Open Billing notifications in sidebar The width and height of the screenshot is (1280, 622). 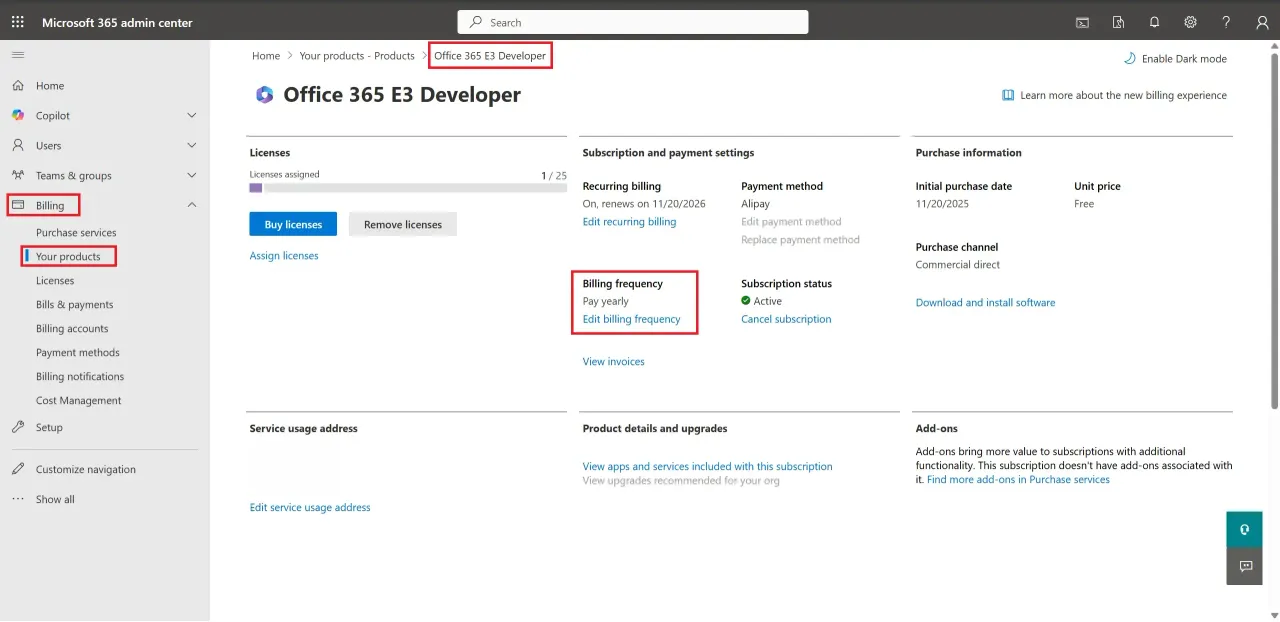[80, 377]
